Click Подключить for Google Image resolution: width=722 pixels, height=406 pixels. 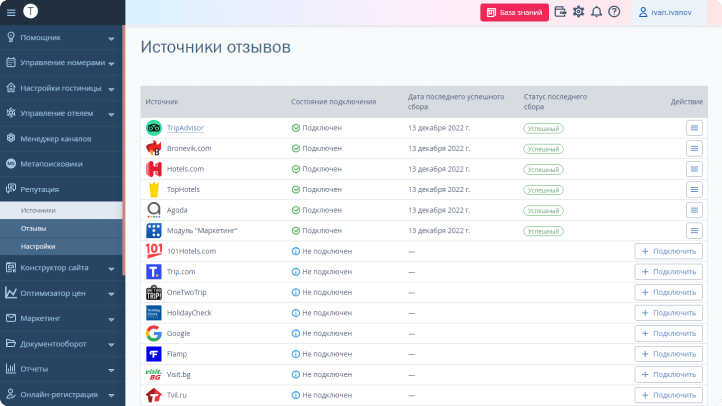[x=669, y=333]
